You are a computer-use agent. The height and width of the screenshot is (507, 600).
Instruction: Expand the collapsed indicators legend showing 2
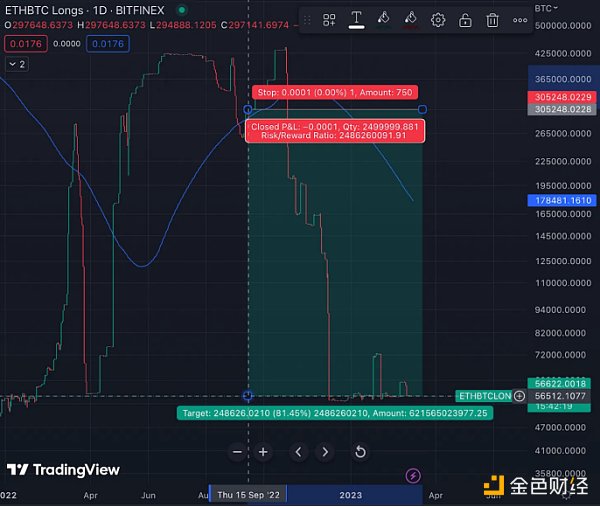click(17, 64)
